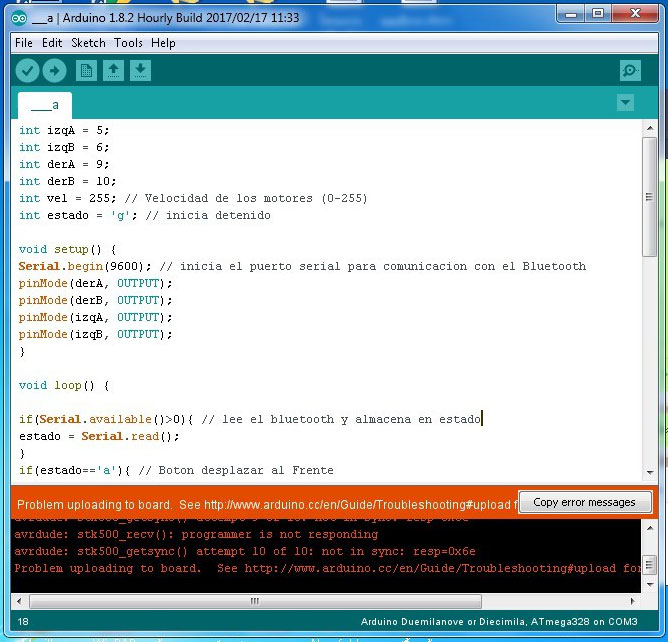Click the console horizontal scrollbar thumb
The image size is (668, 642).
(x=255, y=602)
